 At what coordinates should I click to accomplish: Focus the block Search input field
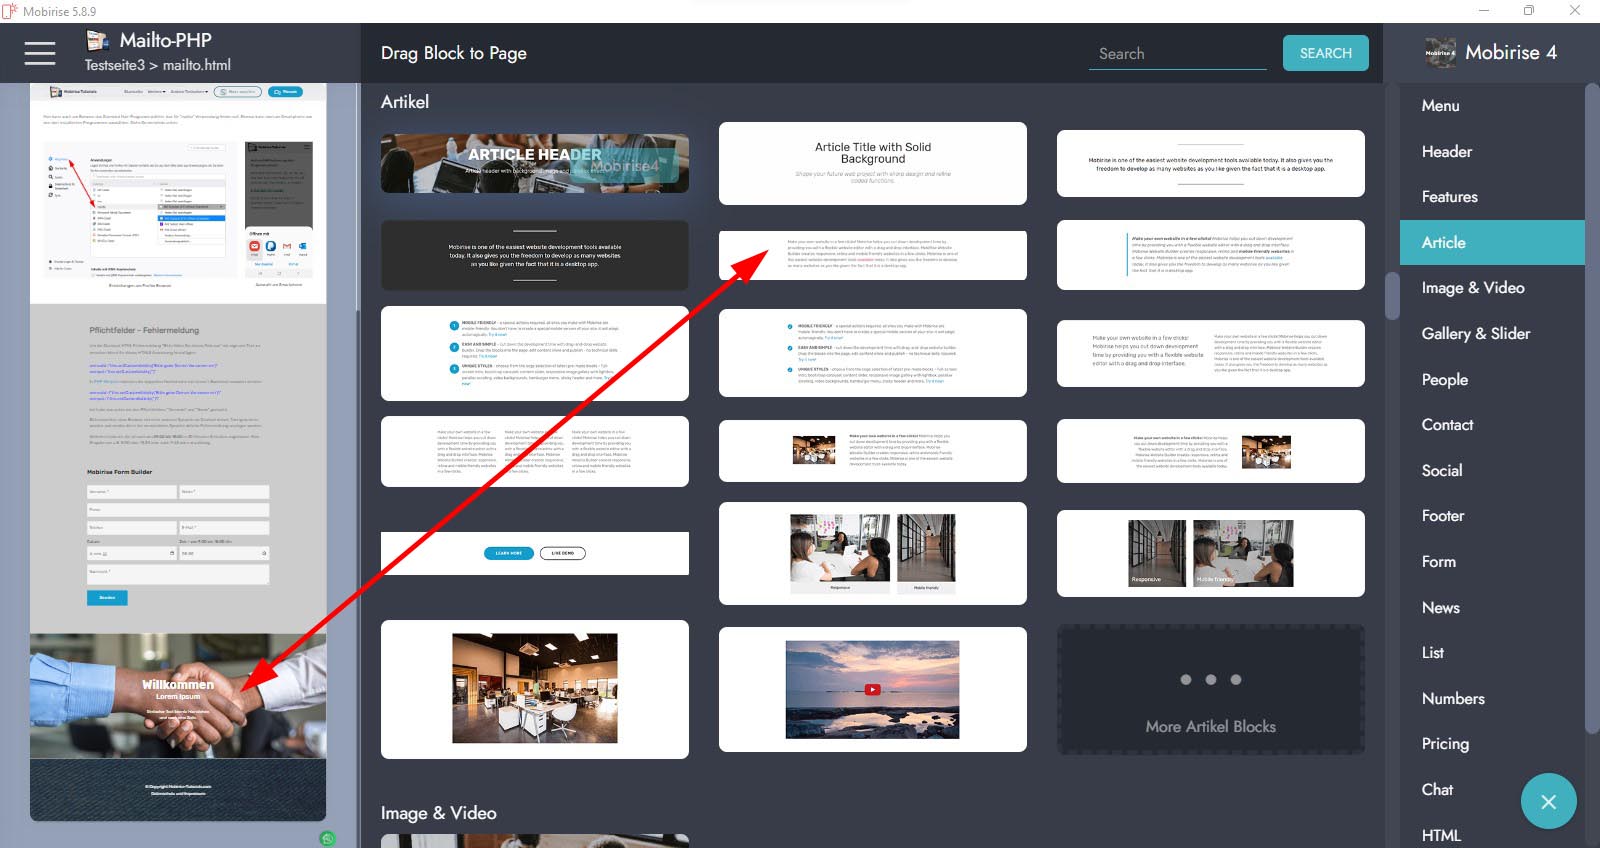[x=1177, y=54]
